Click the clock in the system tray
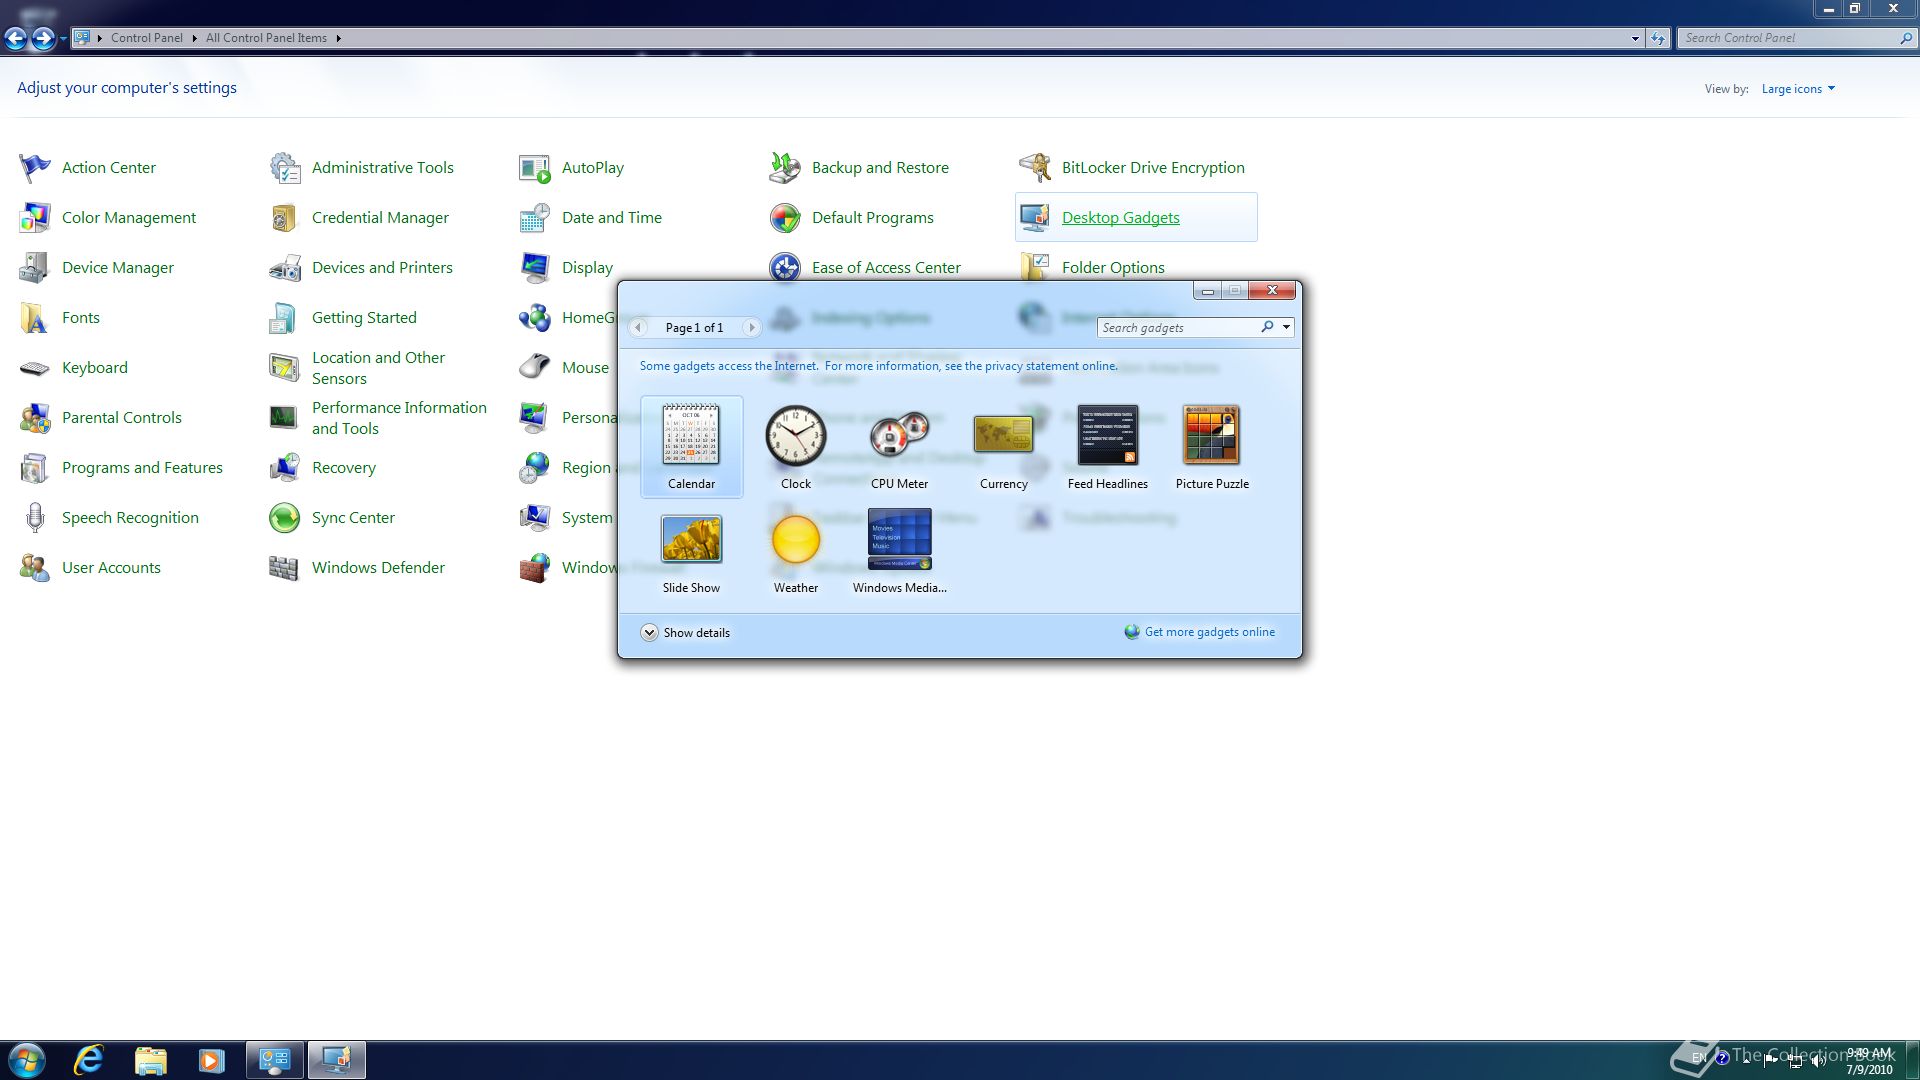This screenshot has height=1080, width=1920. pyautogui.click(x=1869, y=1061)
